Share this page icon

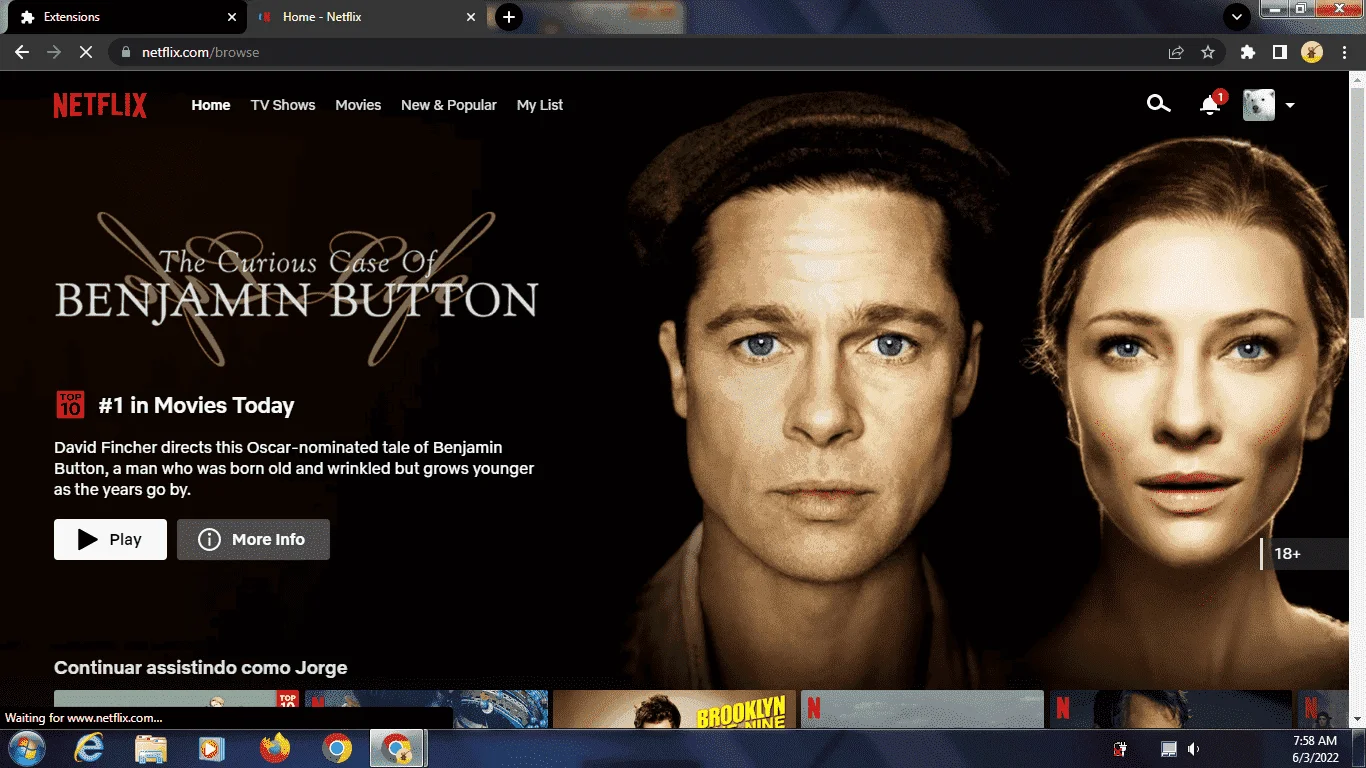(x=1176, y=52)
